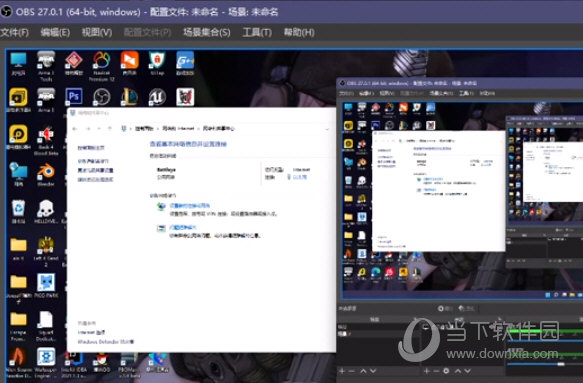583x383 pixels.
Task: Open the 以太网 connection link
Action: point(299,177)
